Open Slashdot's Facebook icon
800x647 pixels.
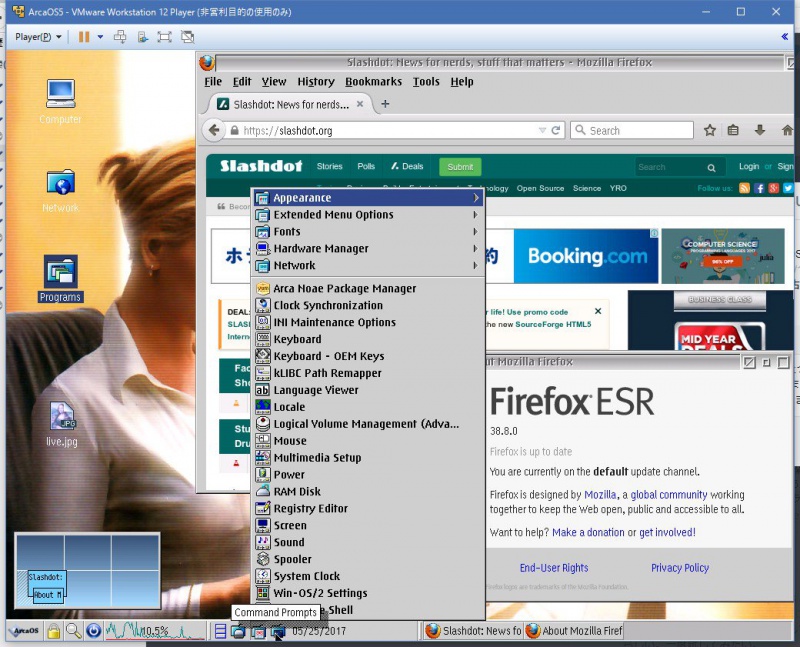click(x=759, y=188)
